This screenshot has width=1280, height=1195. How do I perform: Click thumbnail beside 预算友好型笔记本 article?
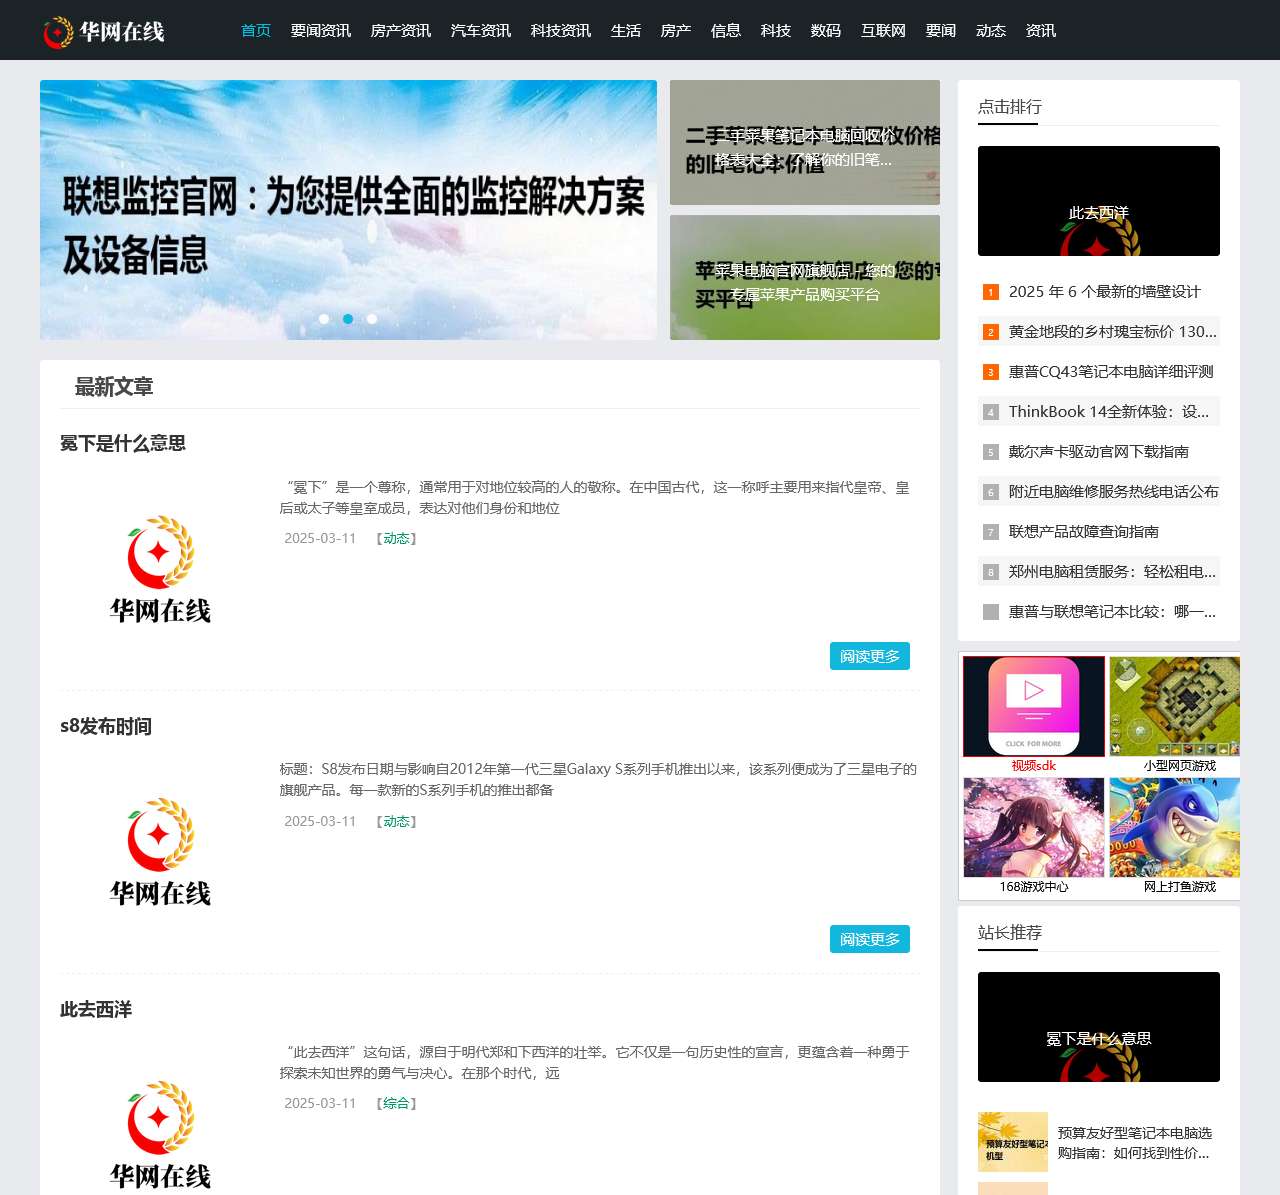coord(1013,1142)
